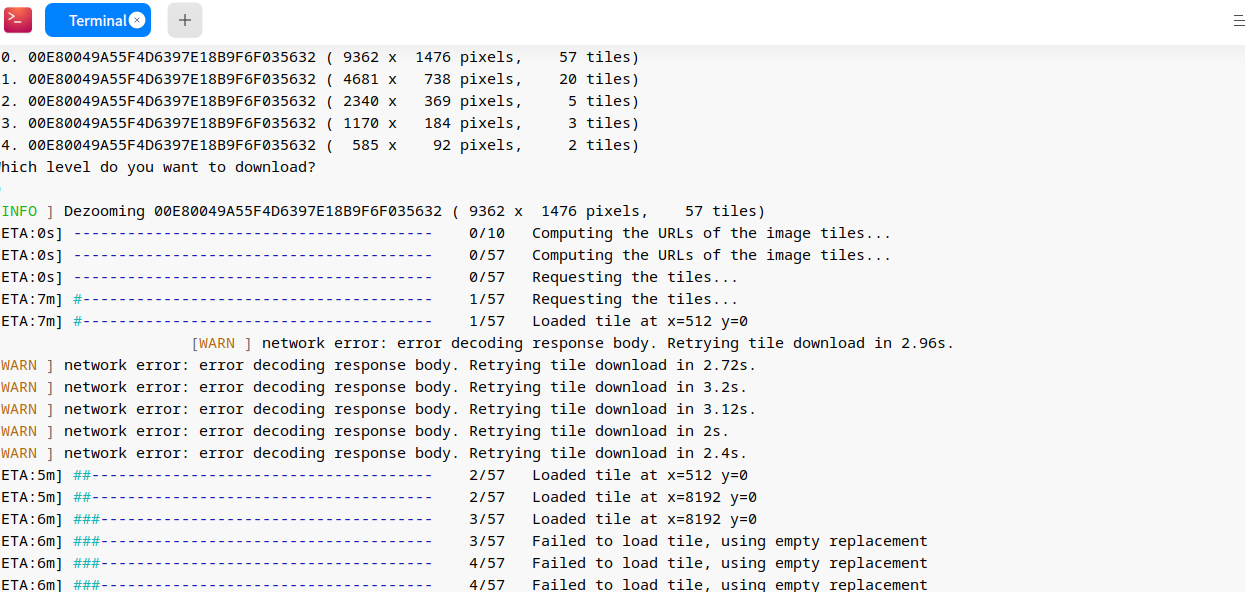Close the Terminal tab
This screenshot has width=1245, height=592.
tap(137, 20)
